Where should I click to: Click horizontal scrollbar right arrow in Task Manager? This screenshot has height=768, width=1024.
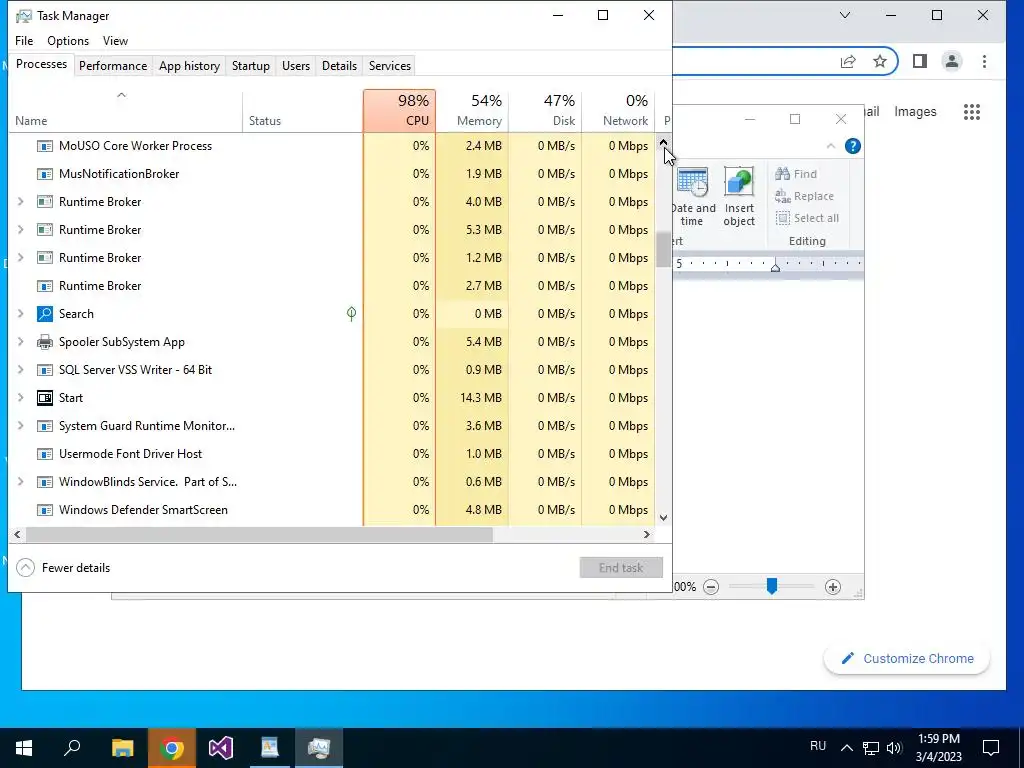(x=647, y=535)
